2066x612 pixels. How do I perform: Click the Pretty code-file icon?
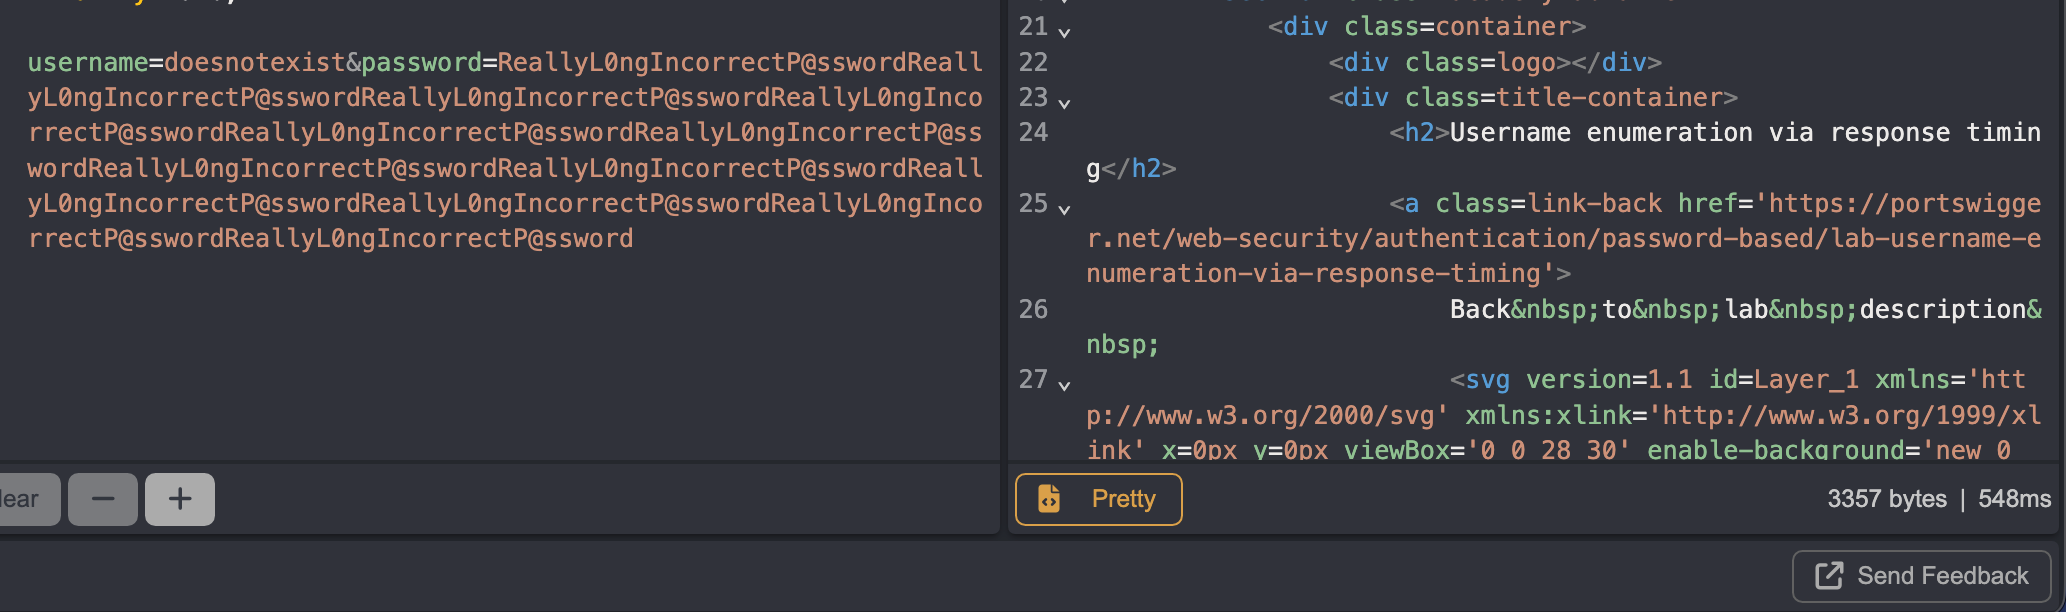(1049, 499)
